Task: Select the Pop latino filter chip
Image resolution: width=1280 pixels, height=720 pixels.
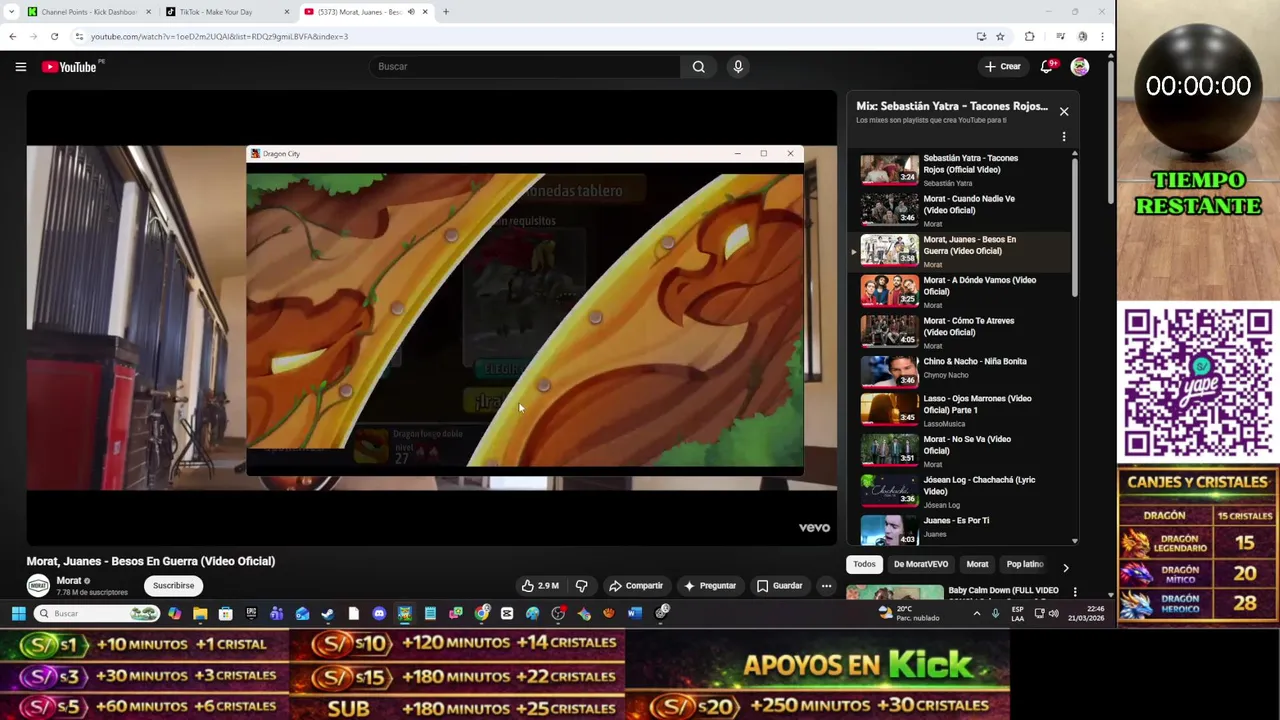Action: (x=1025, y=564)
